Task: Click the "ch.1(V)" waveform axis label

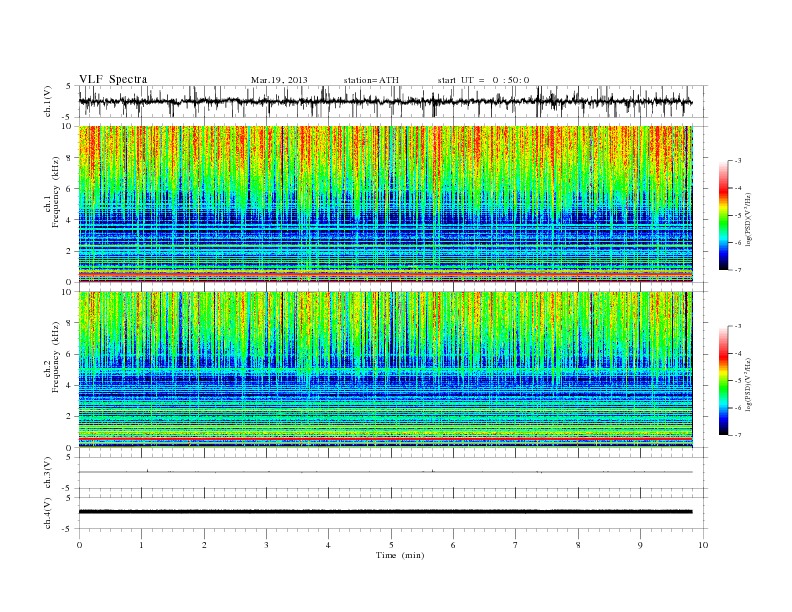Action: tap(48, 101)
